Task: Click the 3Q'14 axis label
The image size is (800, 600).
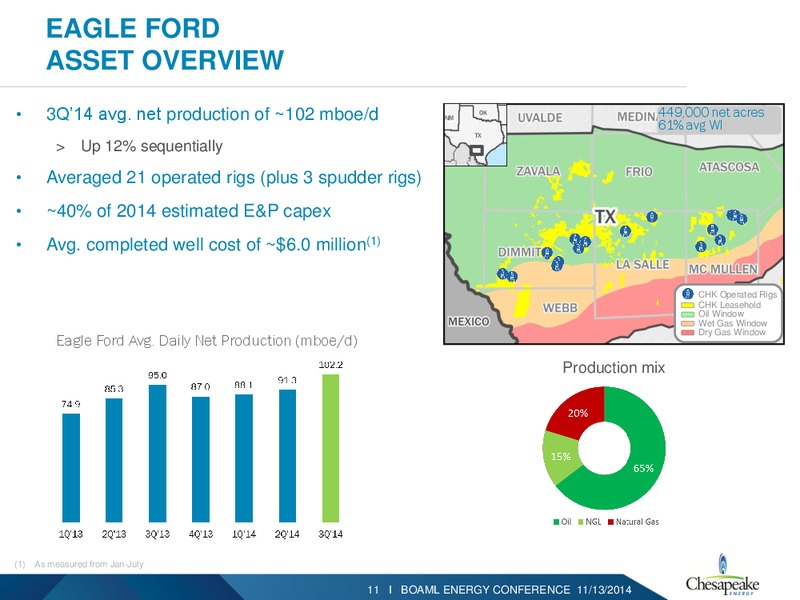Action: click(331, 534)
